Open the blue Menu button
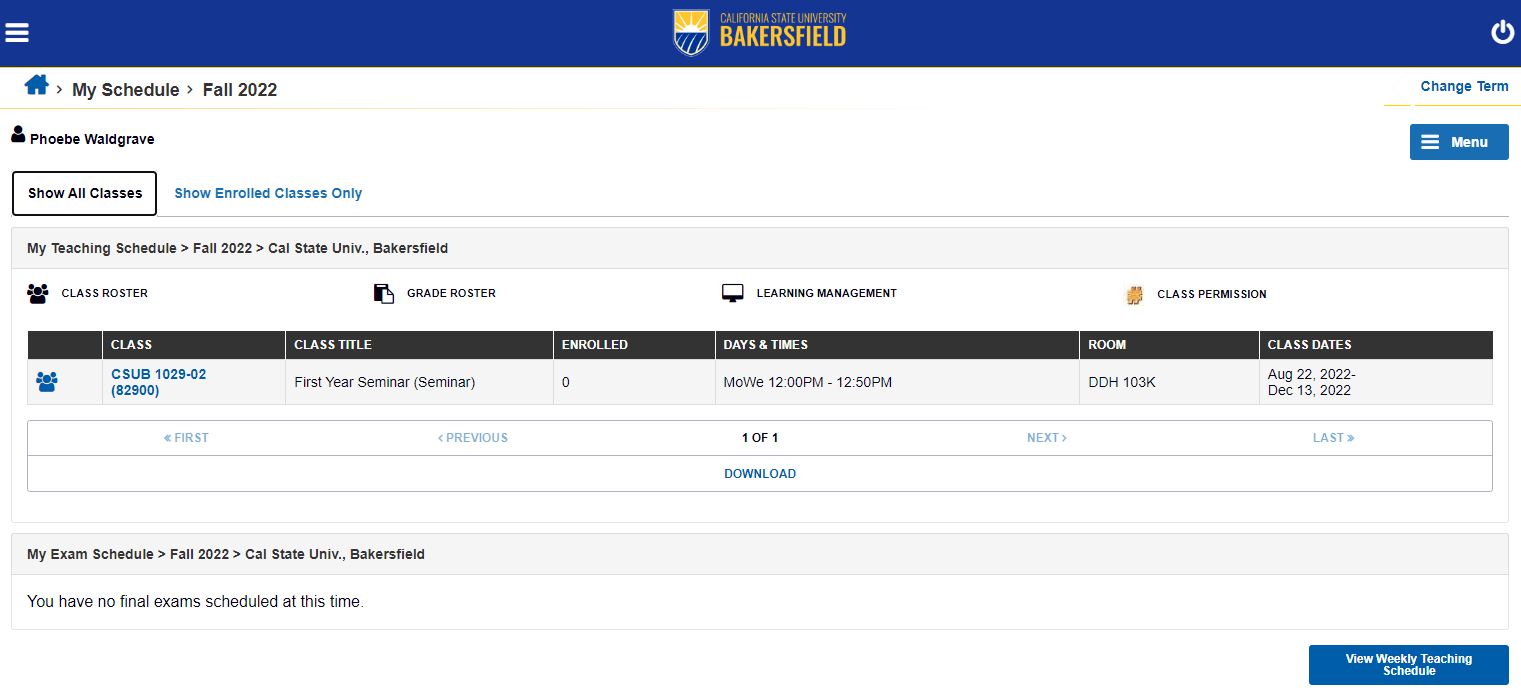This screenshot has height=696, width=1521. tap(1458, 142)
